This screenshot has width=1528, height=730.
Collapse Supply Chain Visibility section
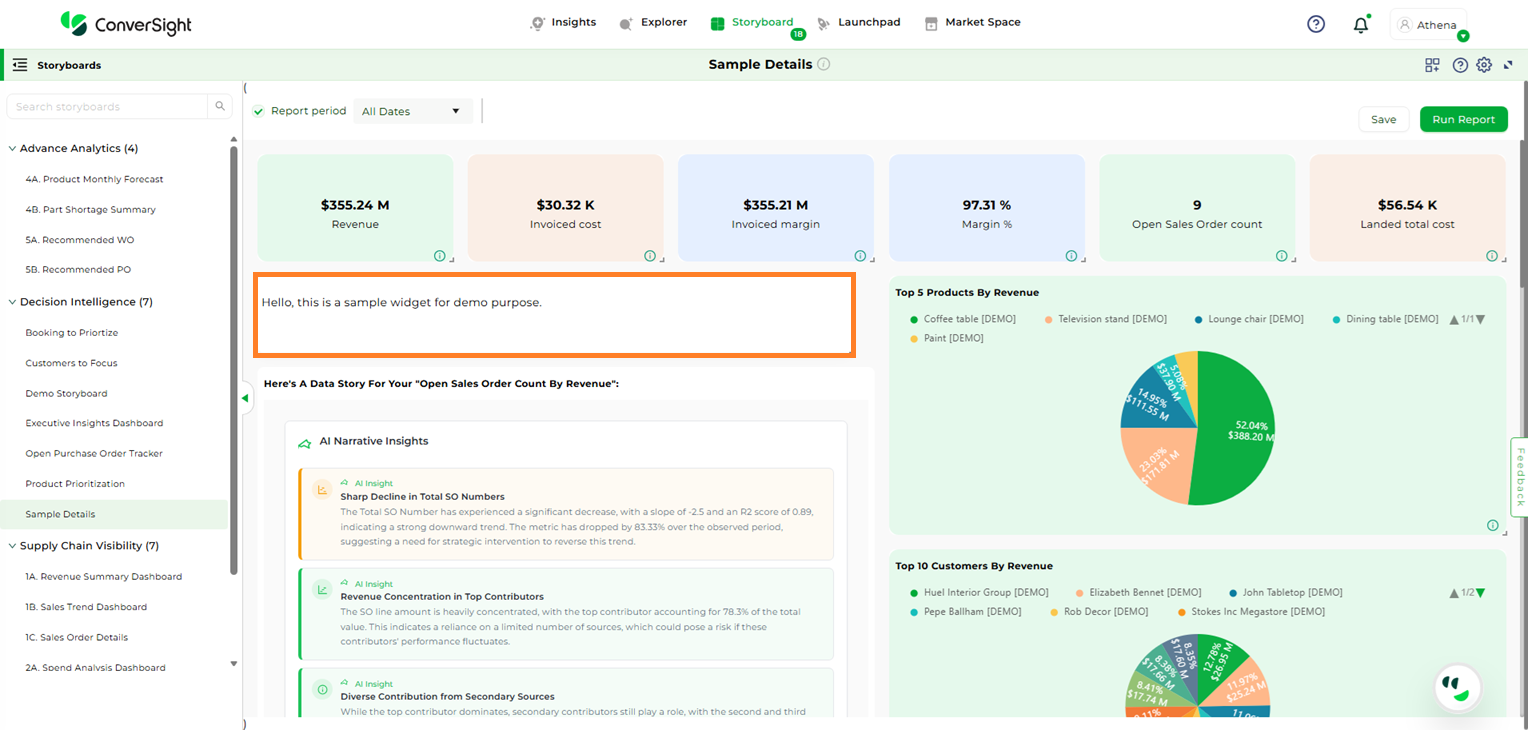click(13, 546)
